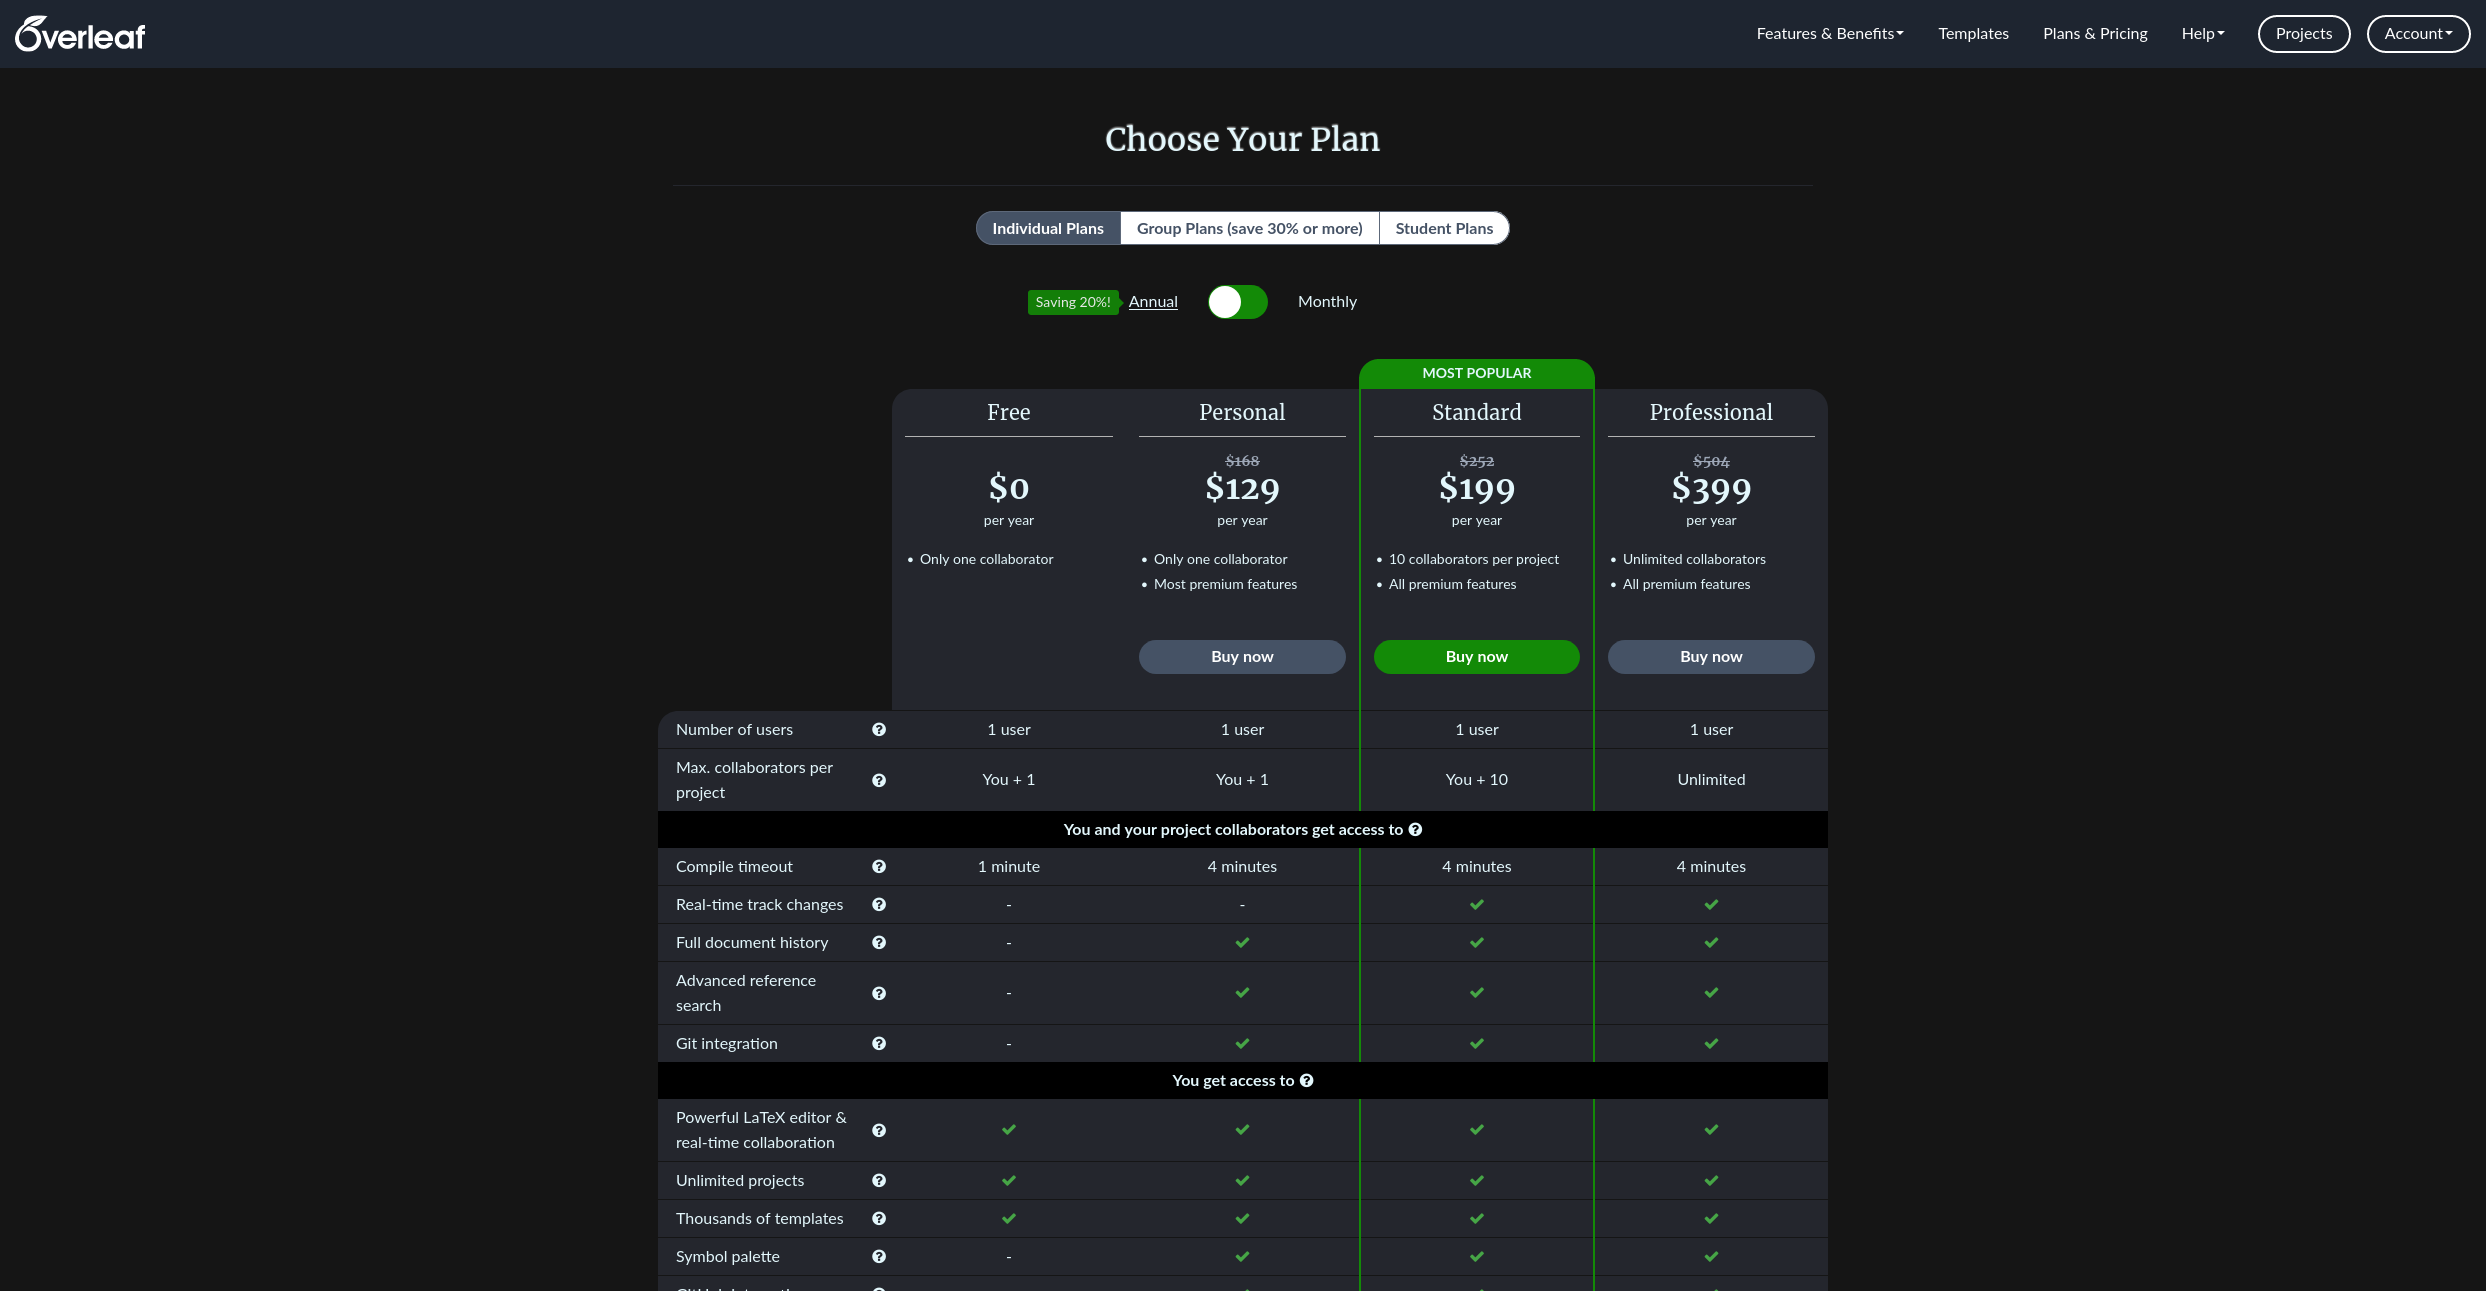Image resolution: width=2486 pixels, height=1291 pixels.
Task: Click help icon for Full document history
Action: pos(879,943)
